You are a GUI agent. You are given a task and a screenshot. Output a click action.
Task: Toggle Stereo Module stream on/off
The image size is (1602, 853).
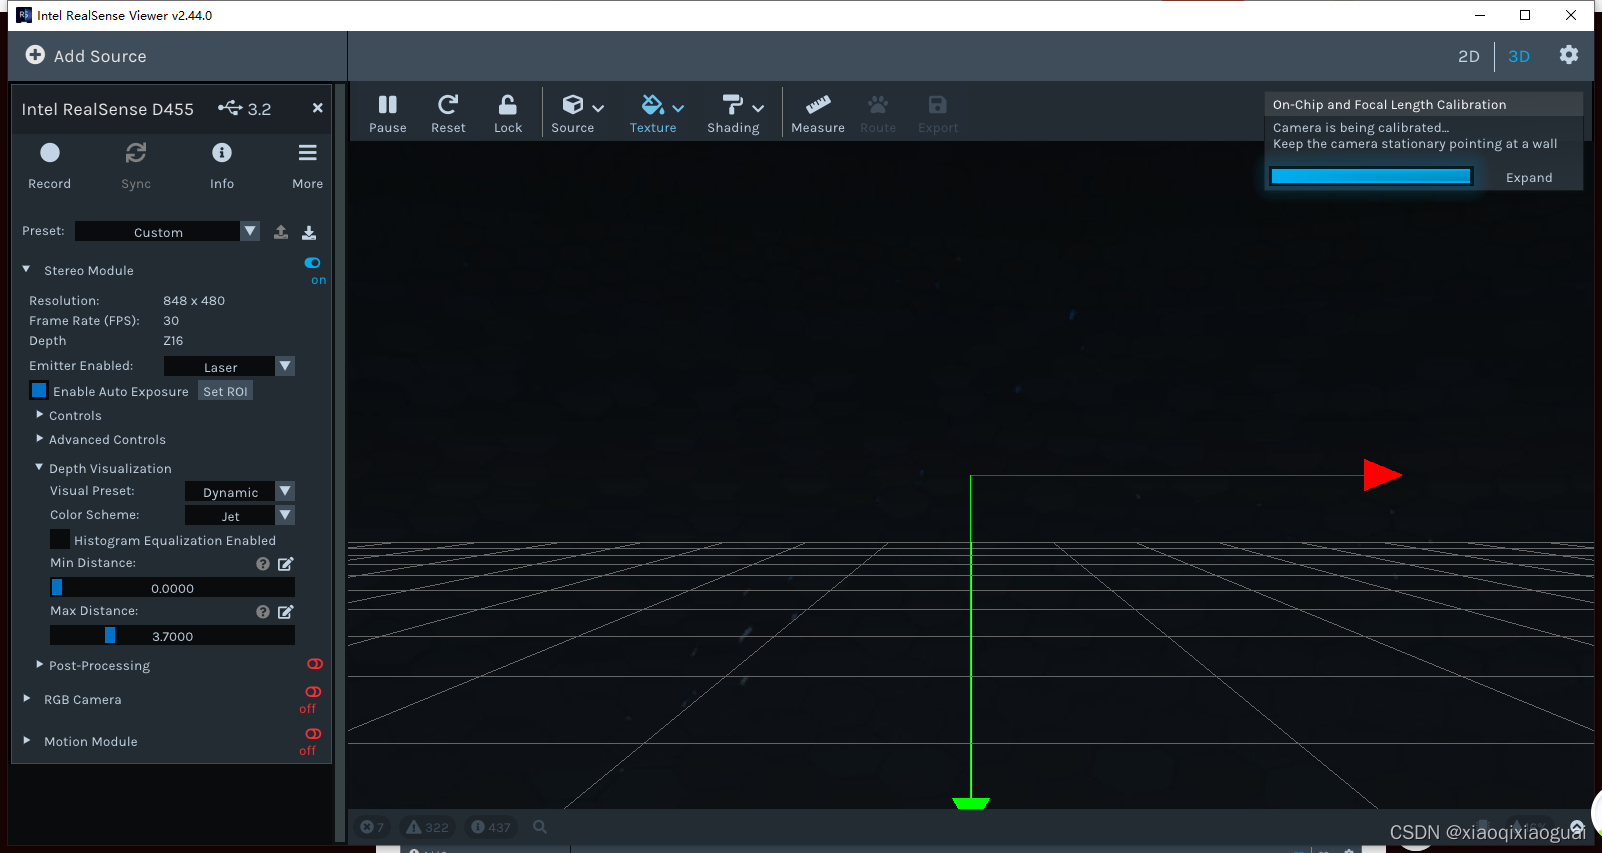[313, 263]
